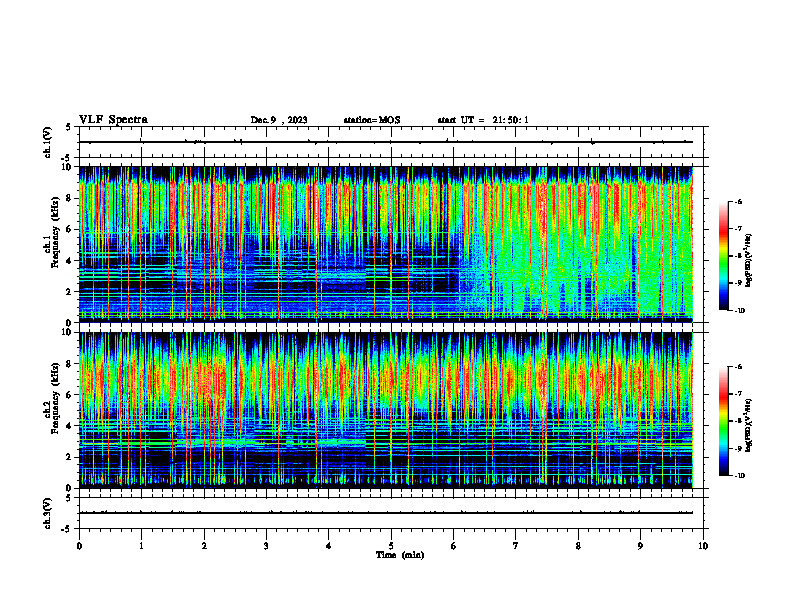This screenshot has width=792, height=612.
Task: Click the ch.2 spectrogram panel
Action: click(x=386, y=410)
